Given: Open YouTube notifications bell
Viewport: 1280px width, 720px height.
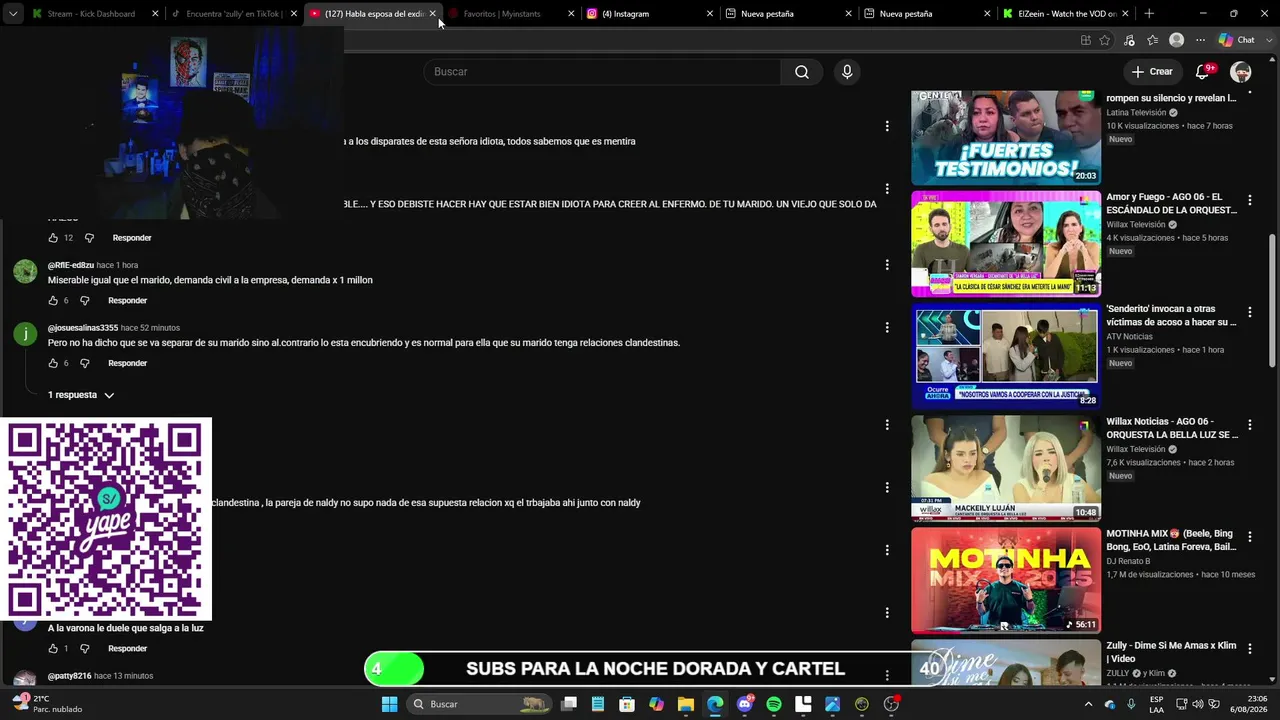Looking at the screenshot, I should [x=1203, y=72].
